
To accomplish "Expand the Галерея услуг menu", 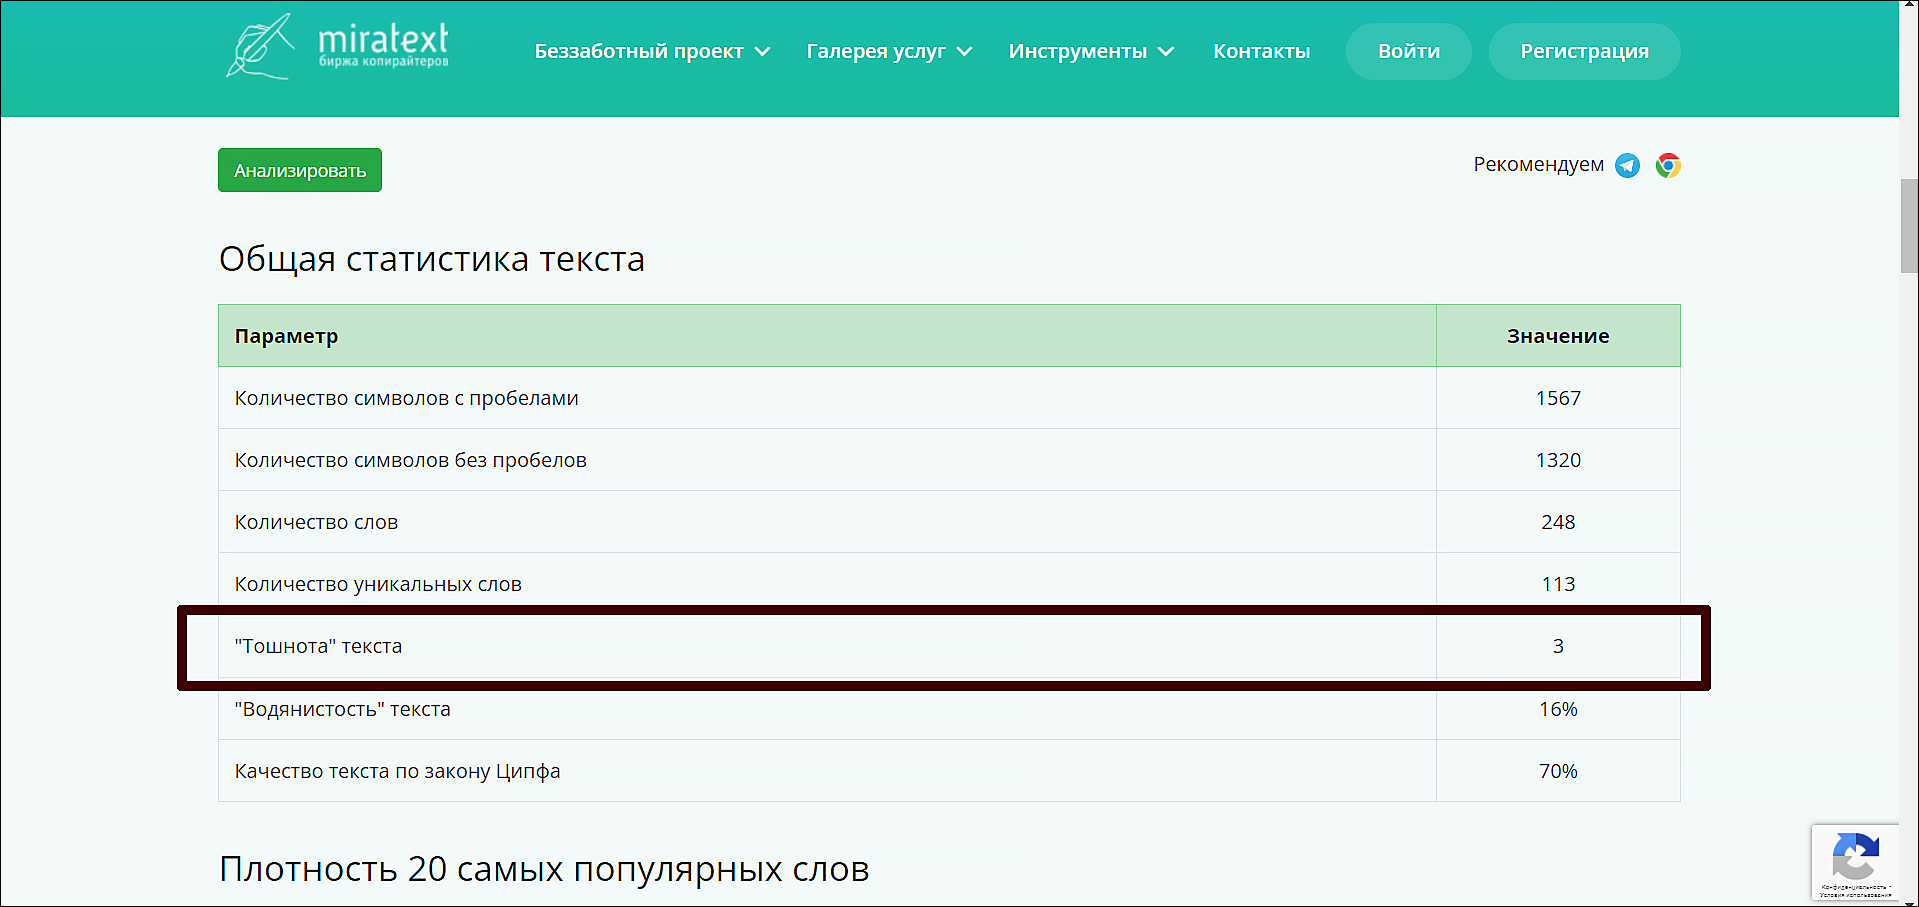I will tap(889, 51).
